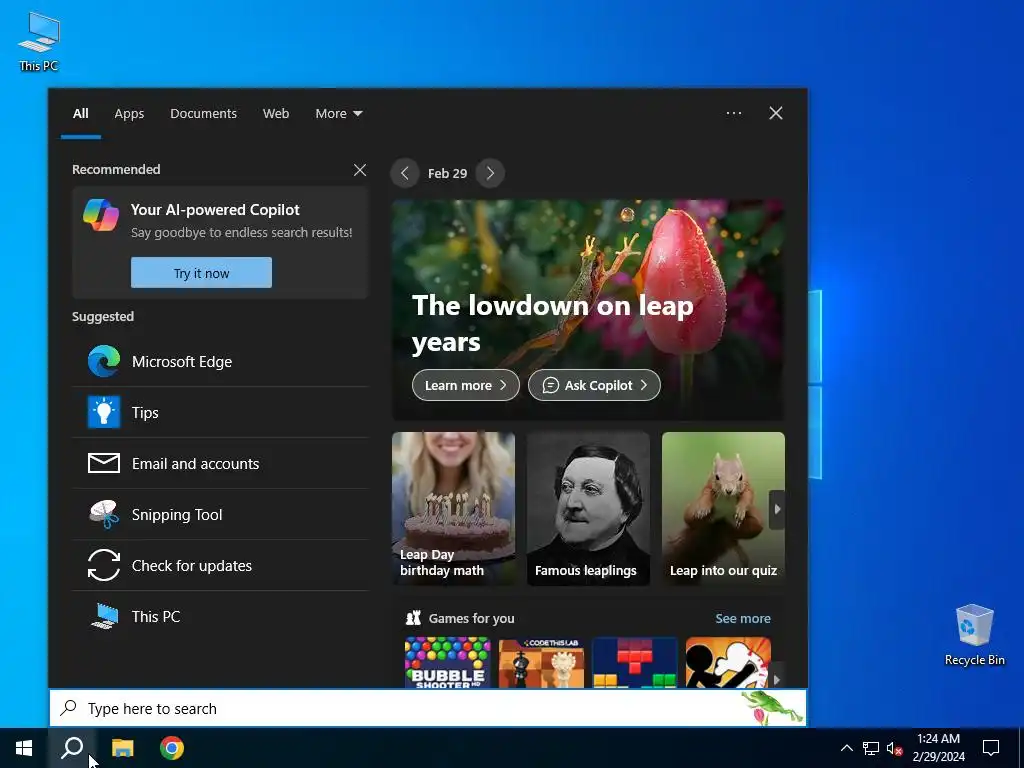Click the Try it now button
1024x768 pixels.
tap(201, 273)
